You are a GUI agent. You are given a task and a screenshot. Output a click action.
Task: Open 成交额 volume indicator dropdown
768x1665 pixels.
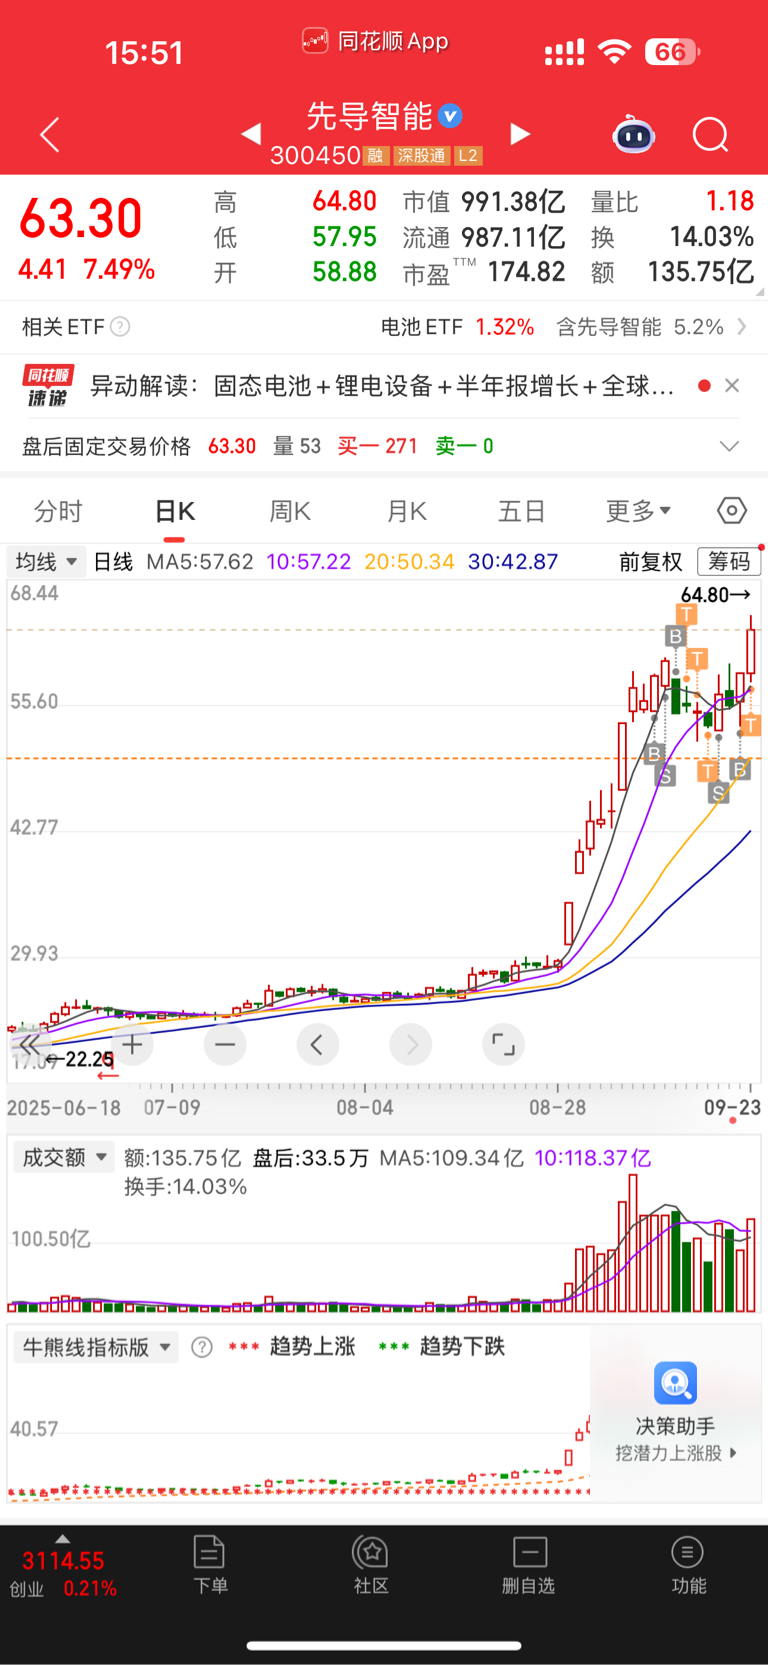click(x=64, y=1158)
